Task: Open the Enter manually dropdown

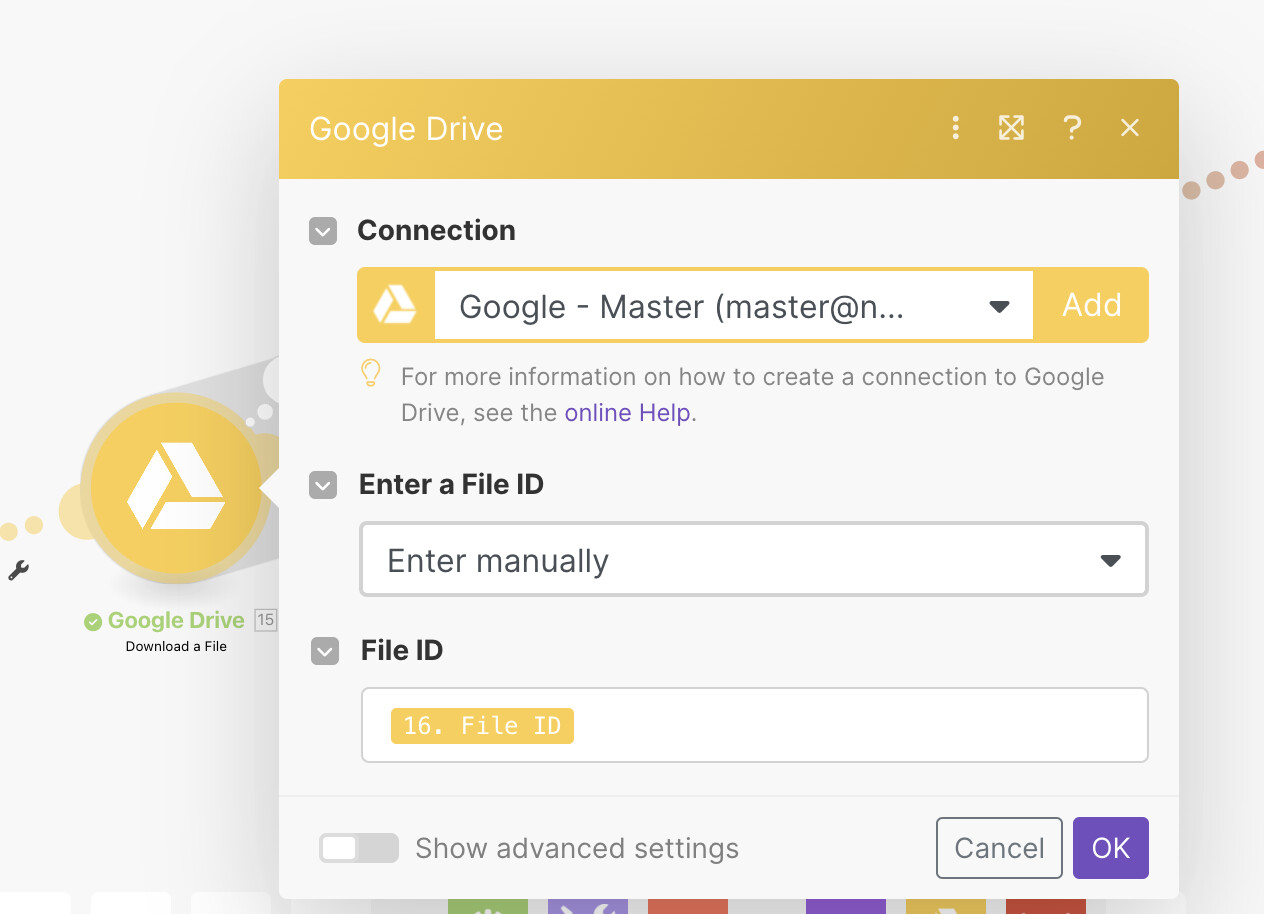Action: click(754, 560)
